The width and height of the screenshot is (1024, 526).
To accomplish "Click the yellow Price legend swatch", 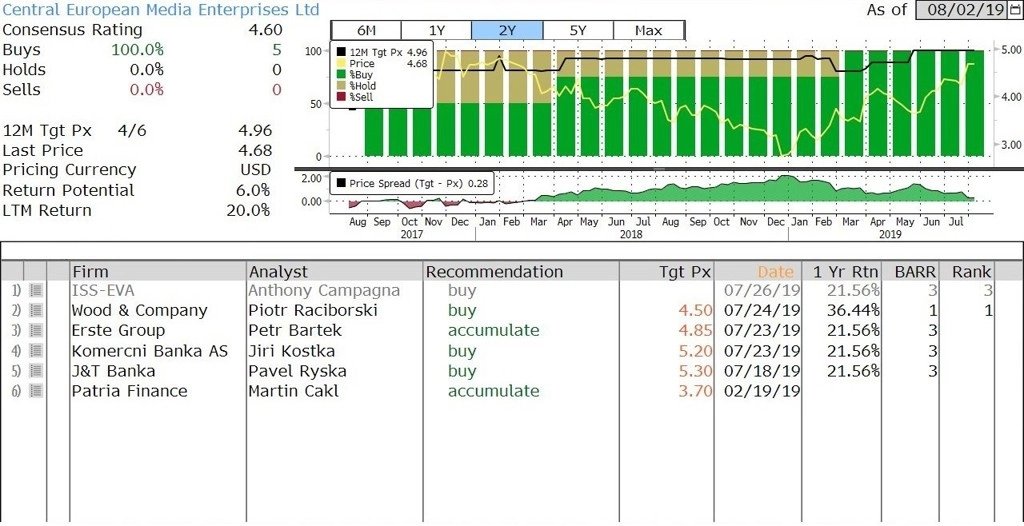I will pos(341,63).
